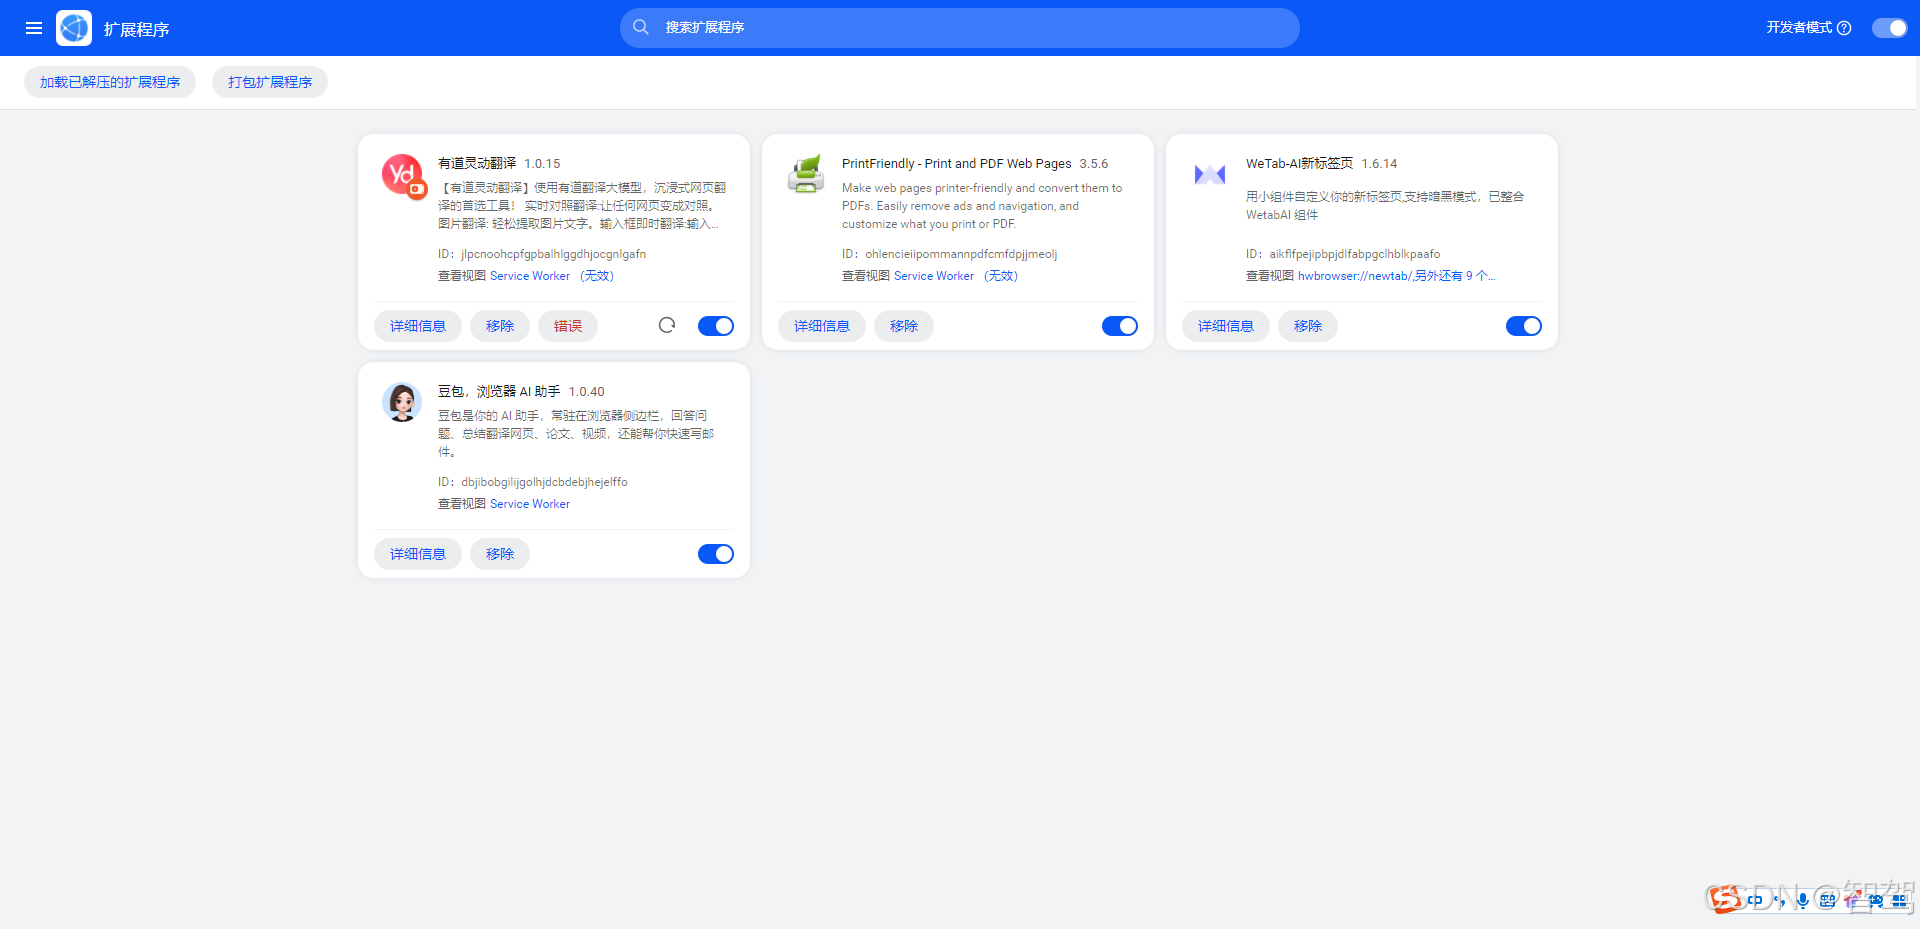Viewport: 1920px width, 929px height.
Task: Click the 打包扩展程序 button
Action: coord(270,82)
